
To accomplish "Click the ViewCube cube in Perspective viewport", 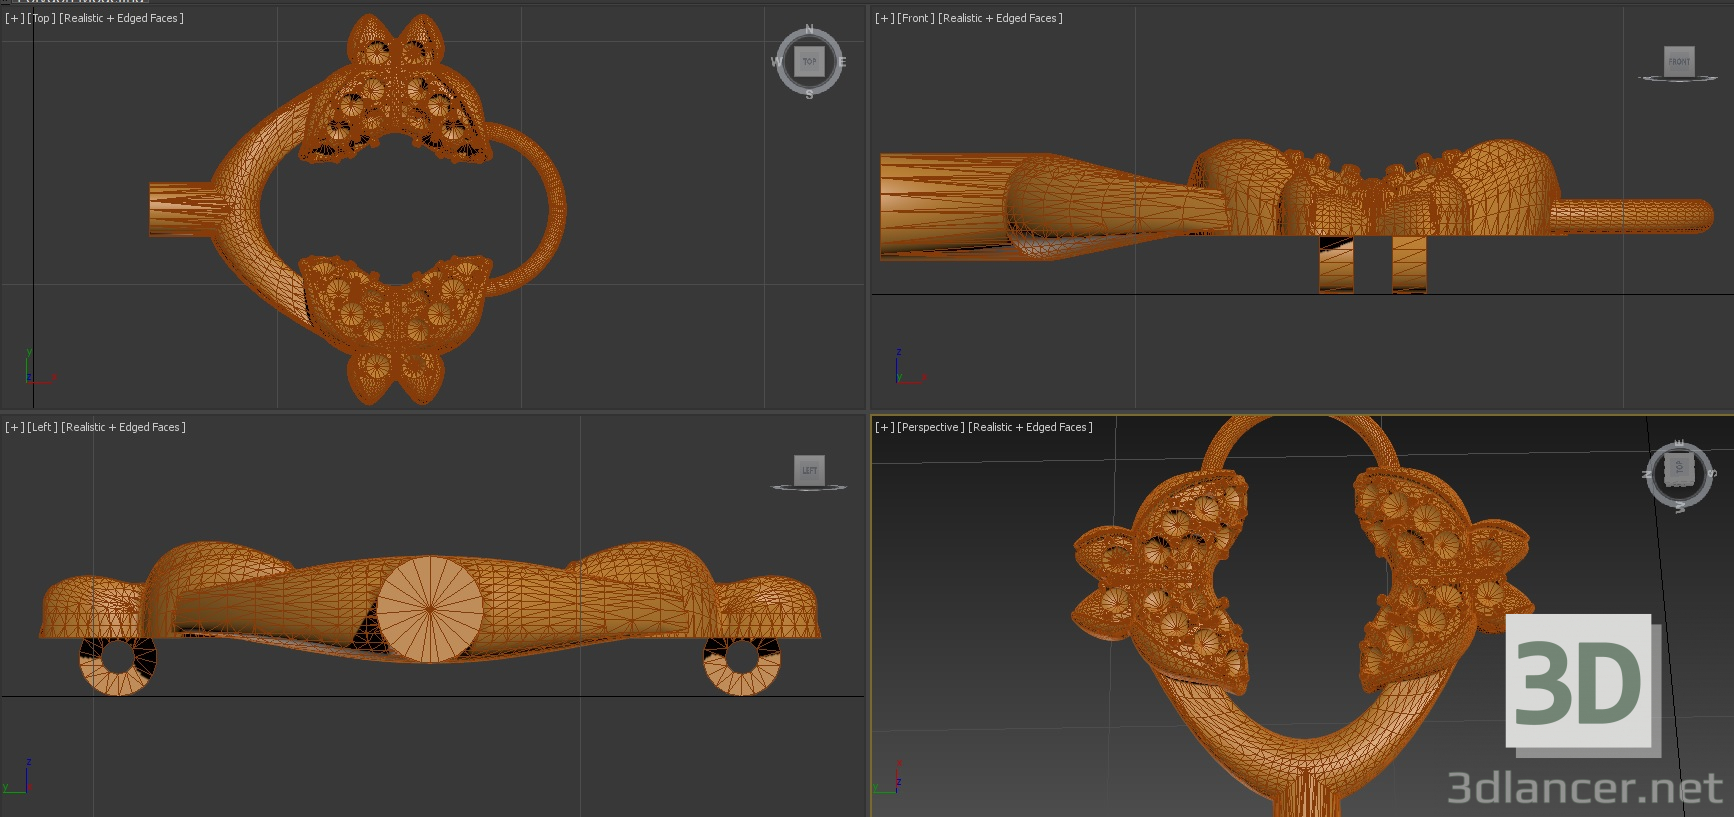I will point(1679,469).
